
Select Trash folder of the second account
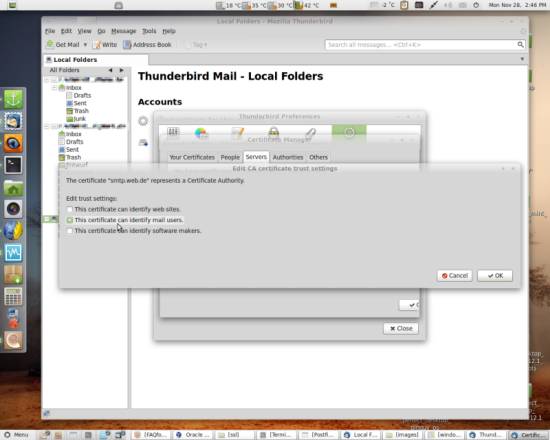tap(70, 157)
